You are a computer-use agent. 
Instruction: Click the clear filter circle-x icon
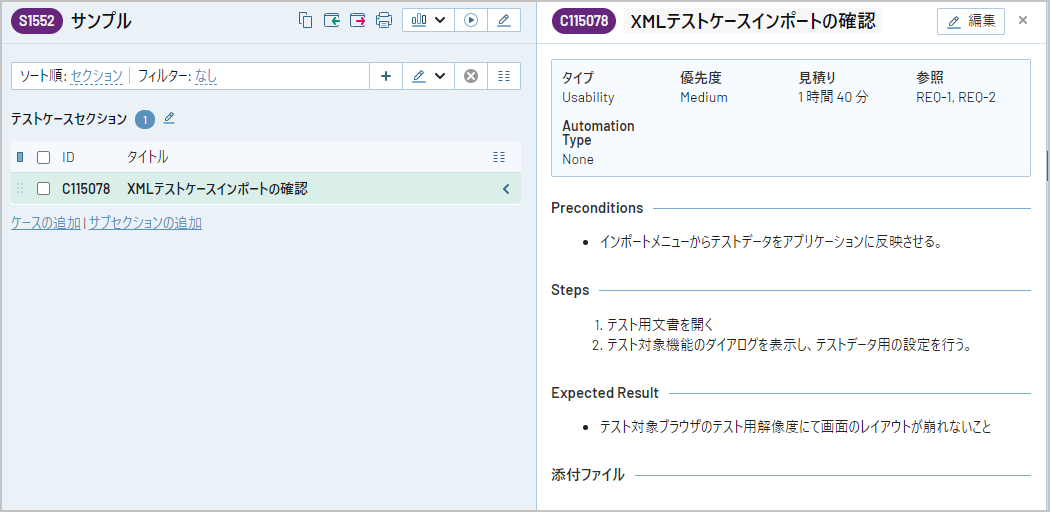click(x=471, y=76)
